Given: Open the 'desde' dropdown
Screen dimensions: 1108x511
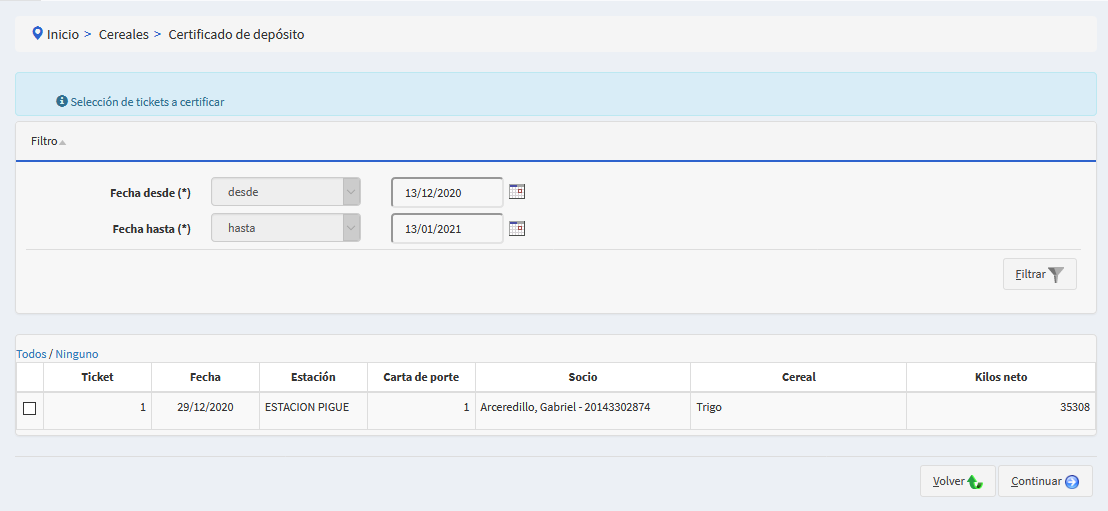Looking at the screenshot, I should pyautogui.click(x=285, y=191).
